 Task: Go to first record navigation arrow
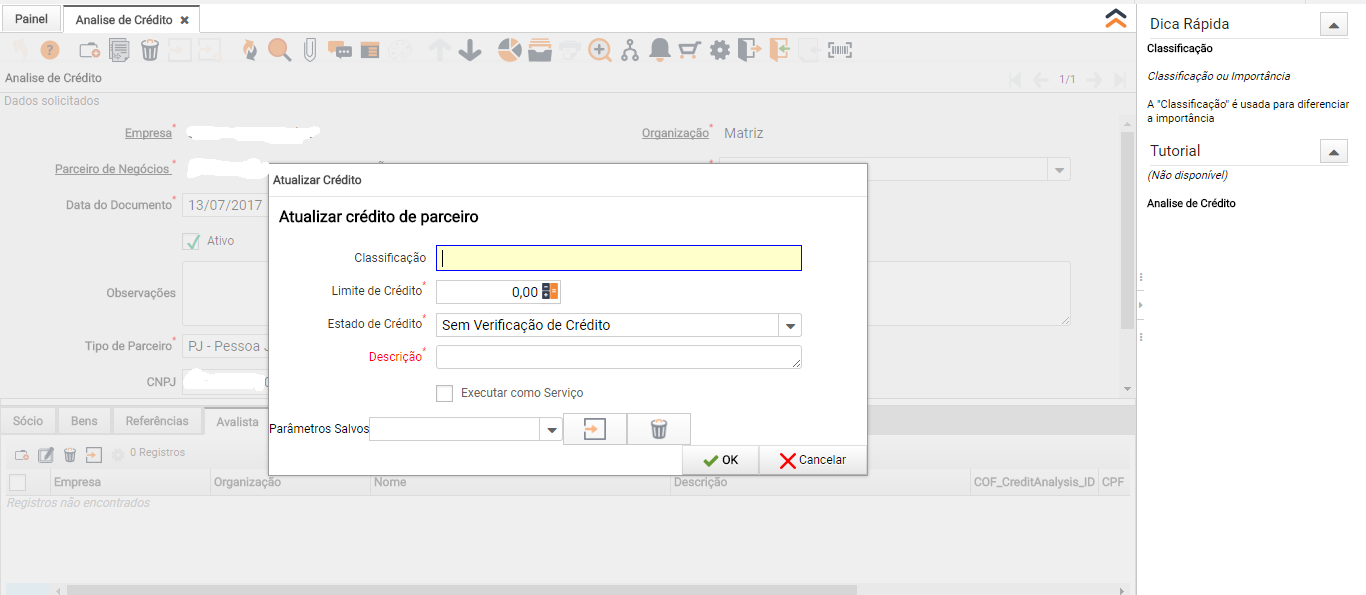(x=1015, y=79)
